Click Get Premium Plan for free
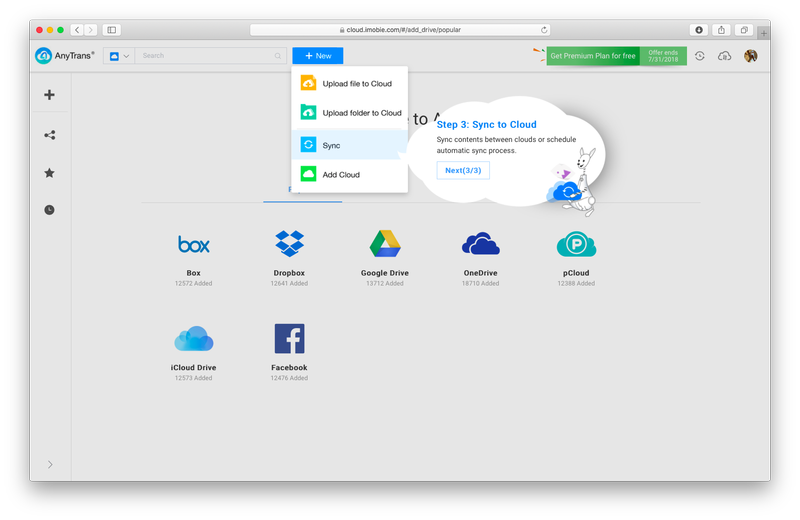800x520 pixels. click(593, 56)
